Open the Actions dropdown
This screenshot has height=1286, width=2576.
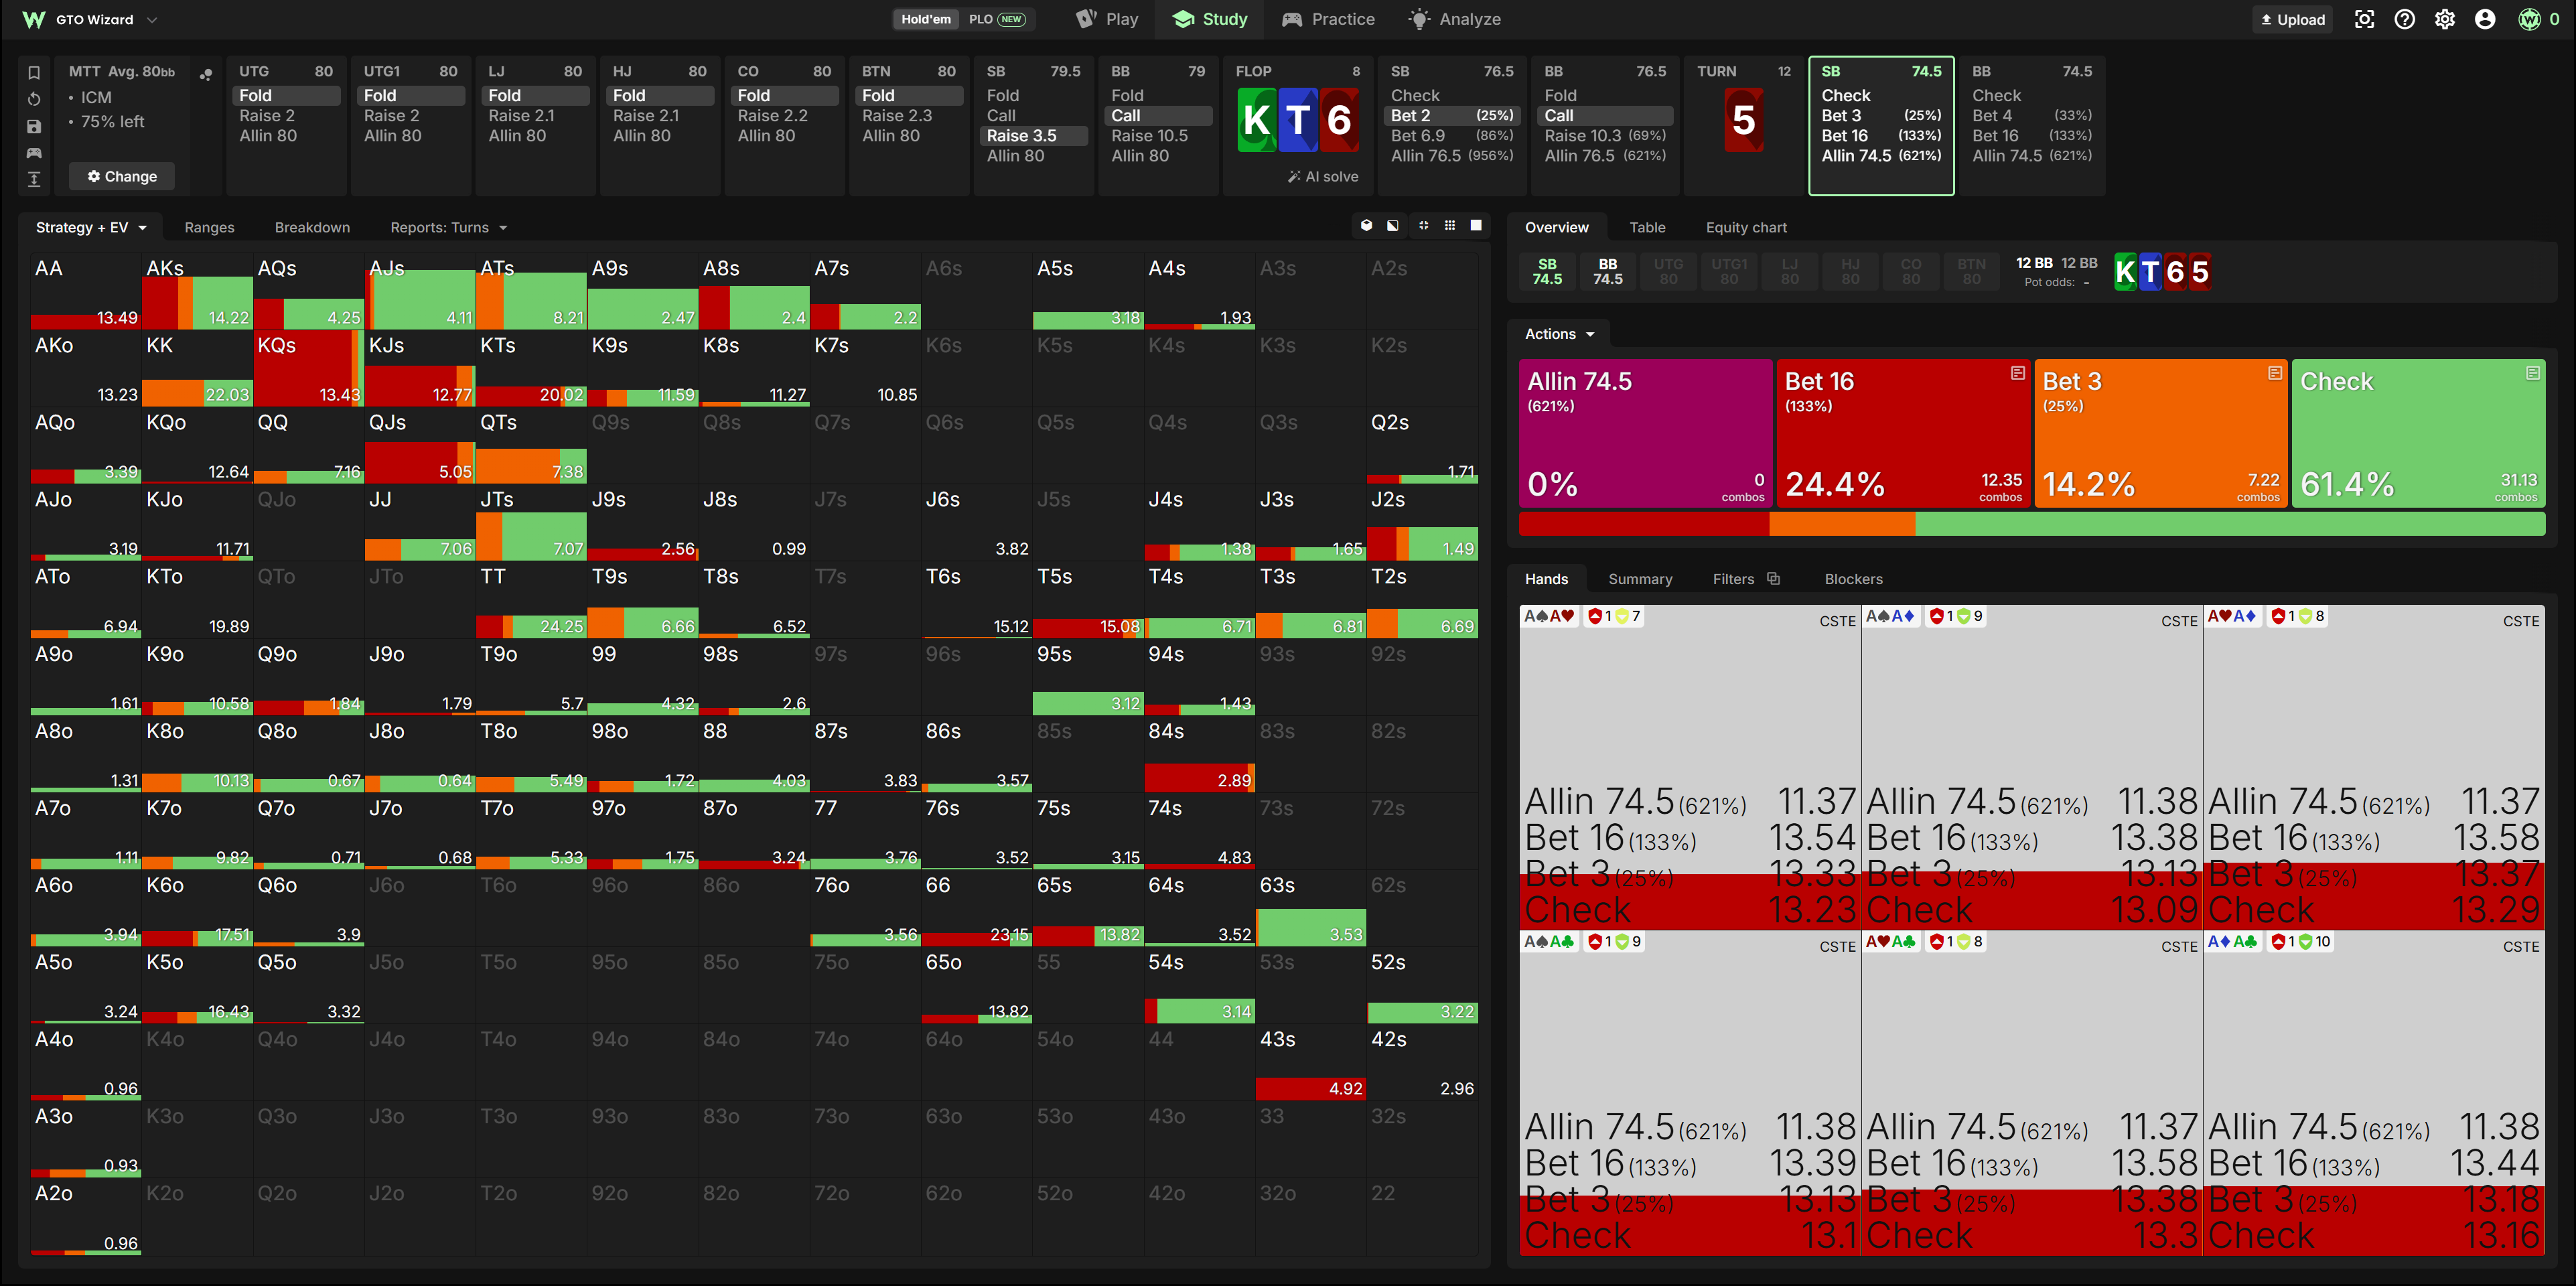click(1559, 334)
